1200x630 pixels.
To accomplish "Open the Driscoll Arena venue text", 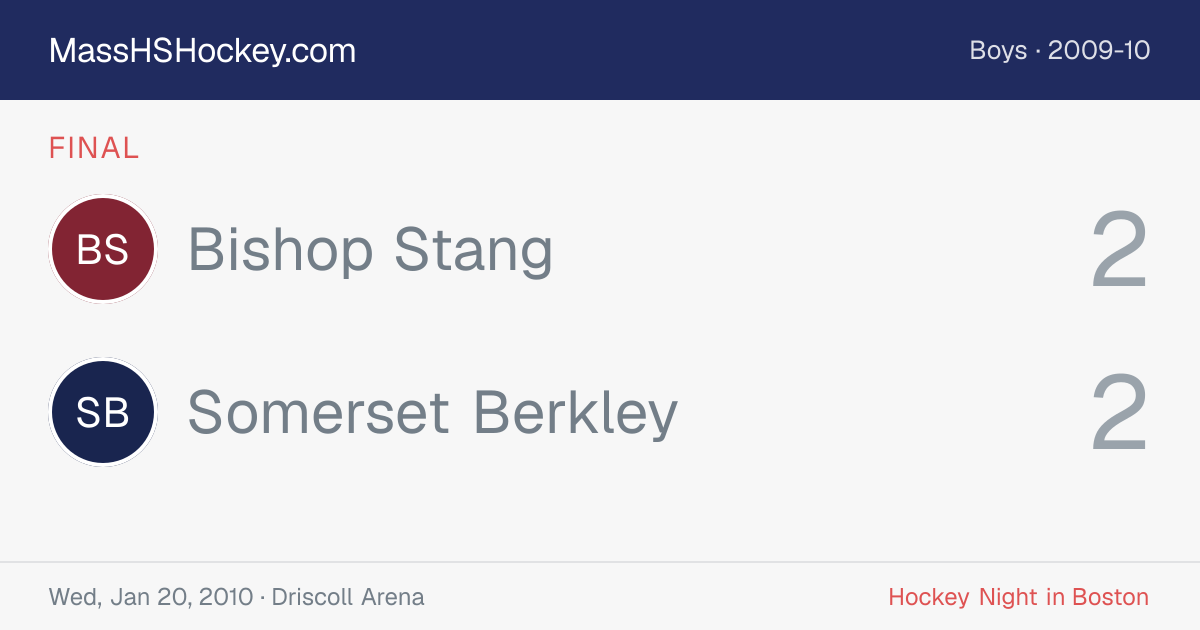I will (x=348, y=597).
